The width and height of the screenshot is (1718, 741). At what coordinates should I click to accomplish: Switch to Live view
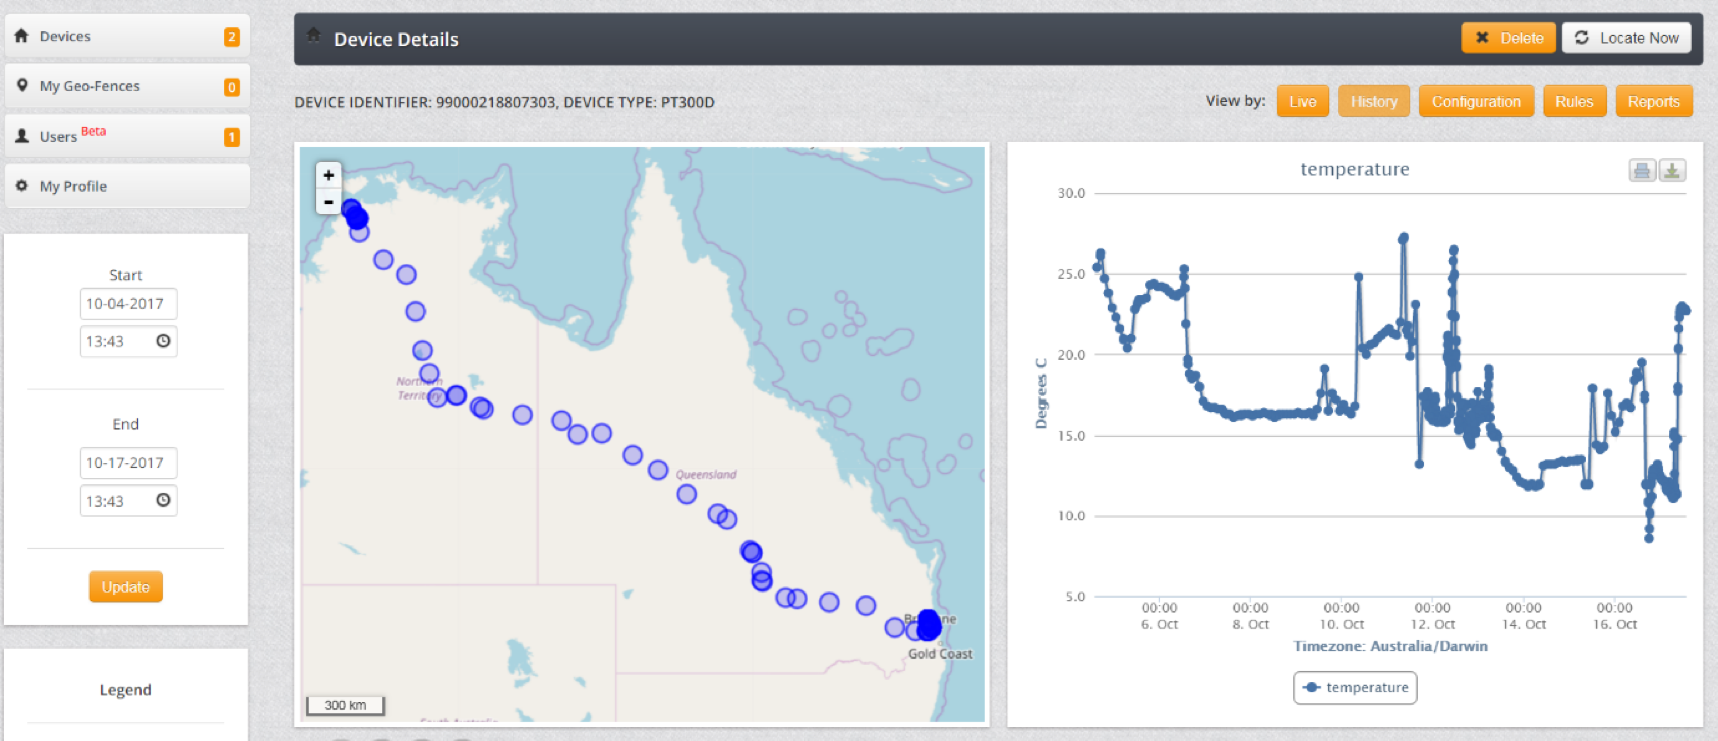pyautogui.click(x=1303, y=101)
